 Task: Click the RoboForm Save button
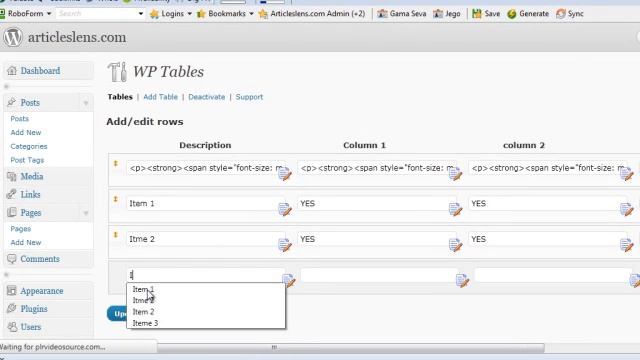point(486,13)
